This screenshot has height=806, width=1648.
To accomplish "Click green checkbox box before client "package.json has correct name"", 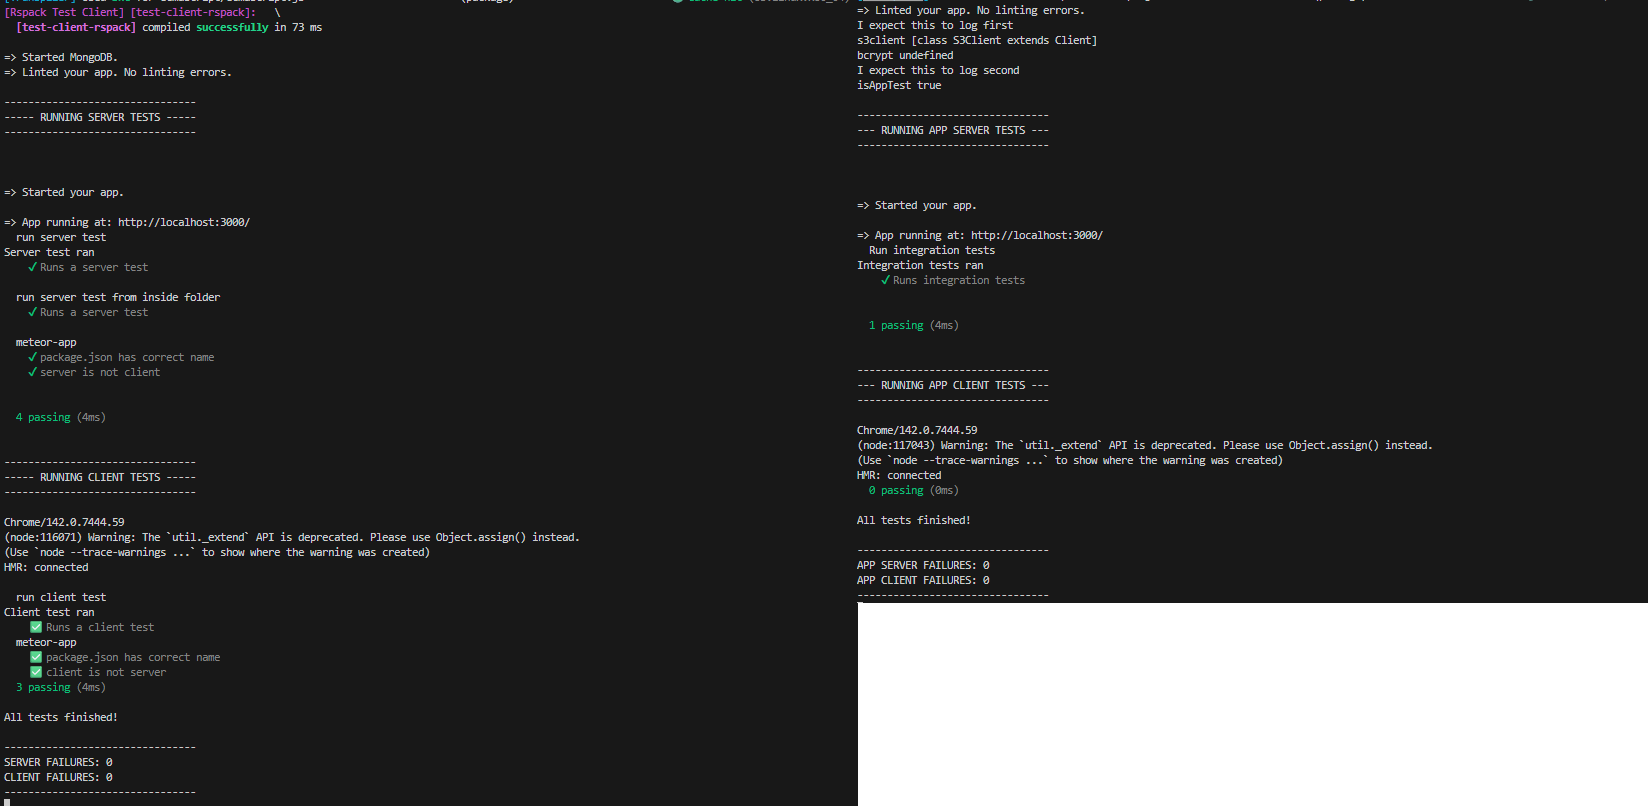I will pyautogui.click(x=36, y=657).
